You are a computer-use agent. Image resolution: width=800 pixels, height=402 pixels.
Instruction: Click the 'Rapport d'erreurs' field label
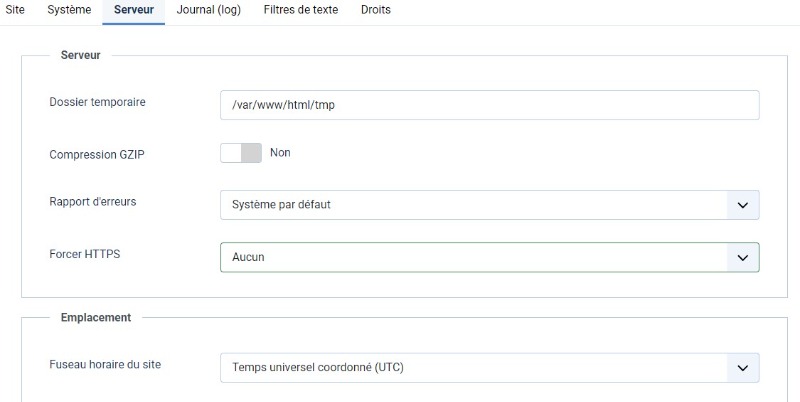tap(93, 202)
